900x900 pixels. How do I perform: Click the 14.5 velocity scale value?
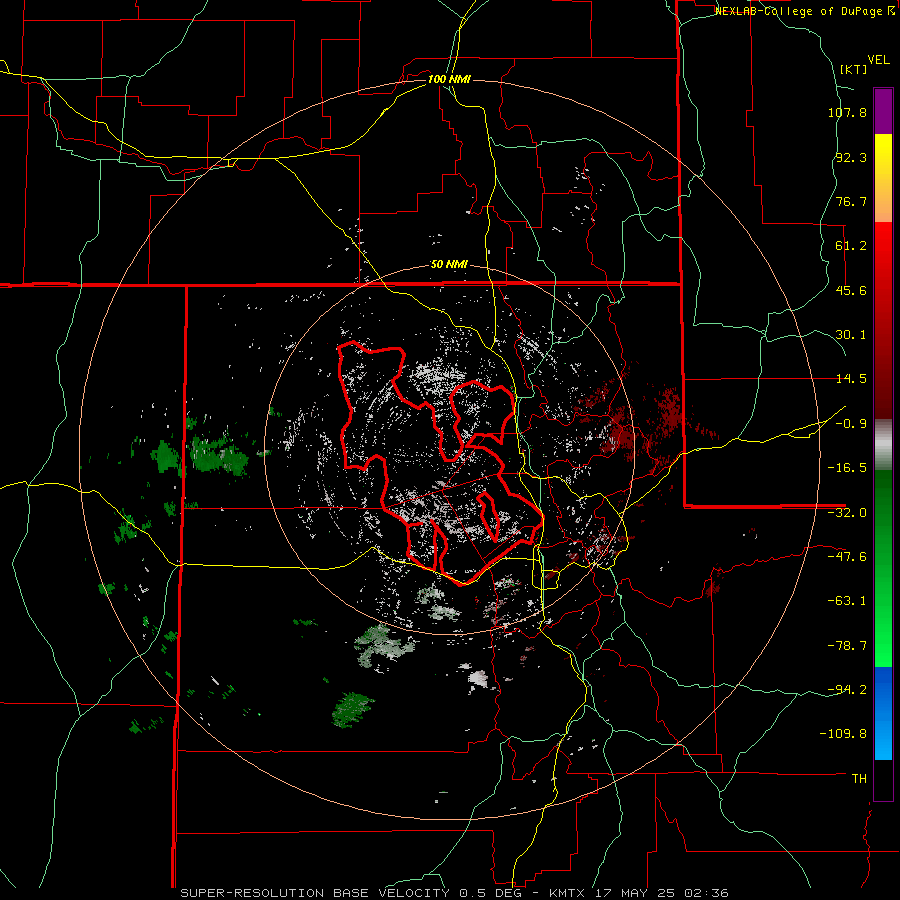point(851,379)
